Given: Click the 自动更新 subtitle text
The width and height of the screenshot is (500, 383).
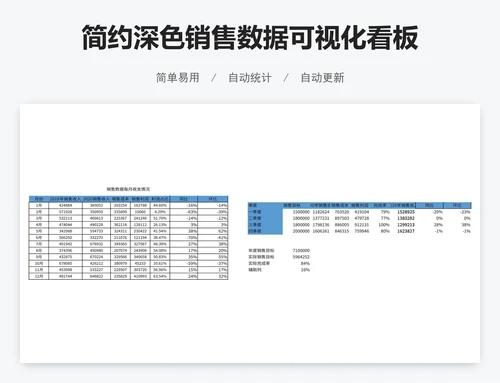Looking at the screenshot, I should point(322,78).
